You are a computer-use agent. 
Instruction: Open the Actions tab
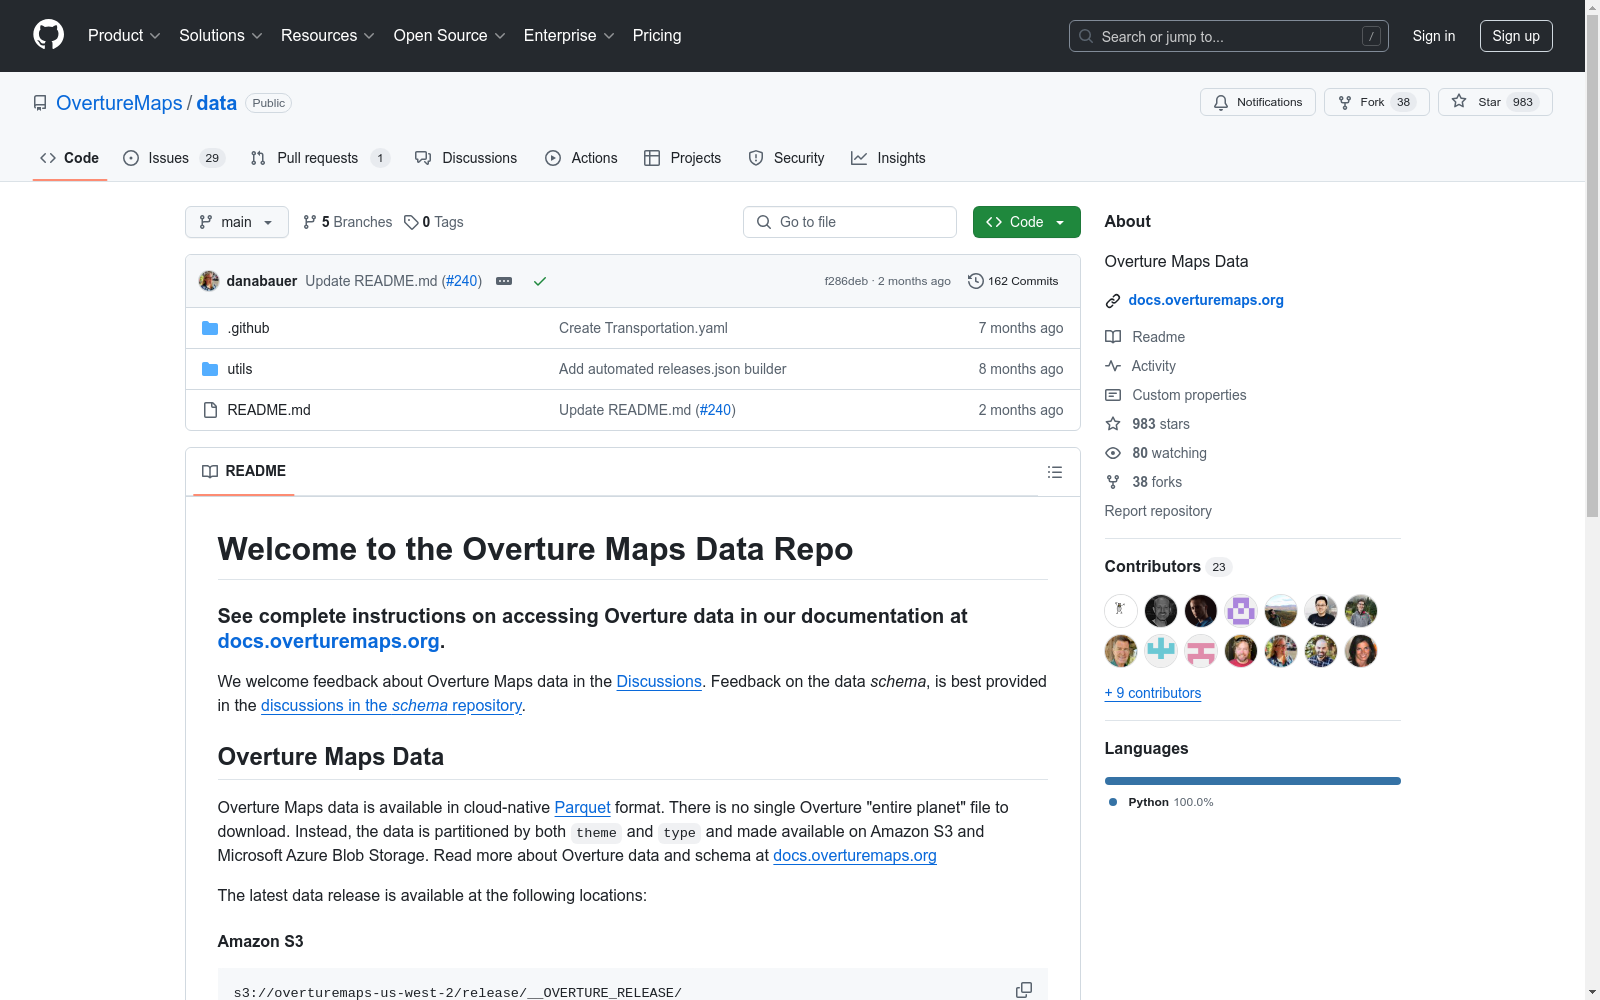(581, 158)
